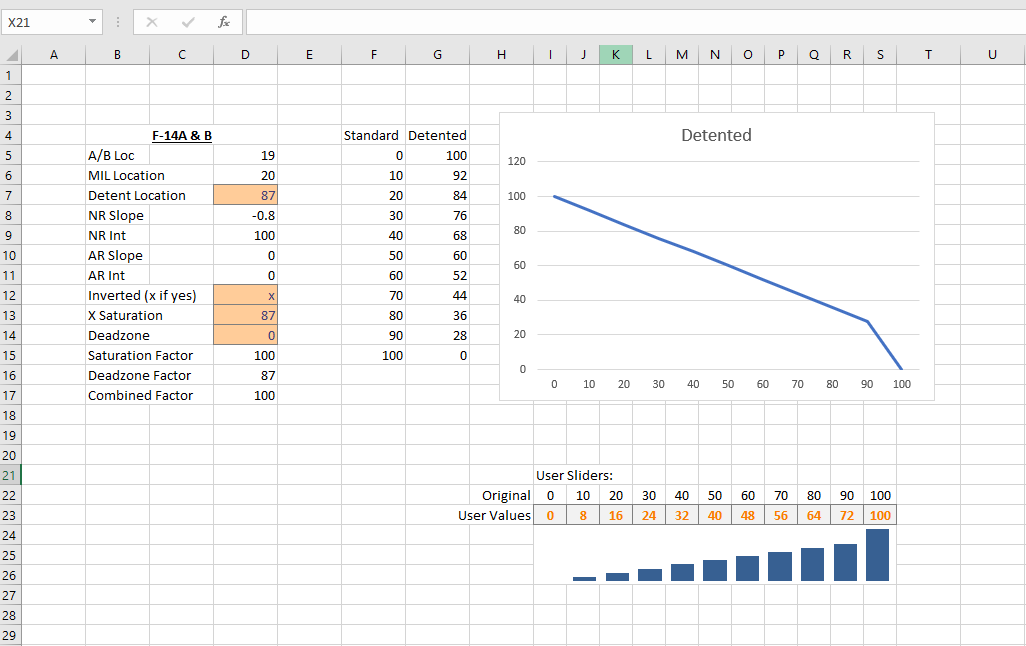1026x646 pixels.
Task: Click the slider bar under user value 64
Action: pyautogui.click(x=812, y=564)
